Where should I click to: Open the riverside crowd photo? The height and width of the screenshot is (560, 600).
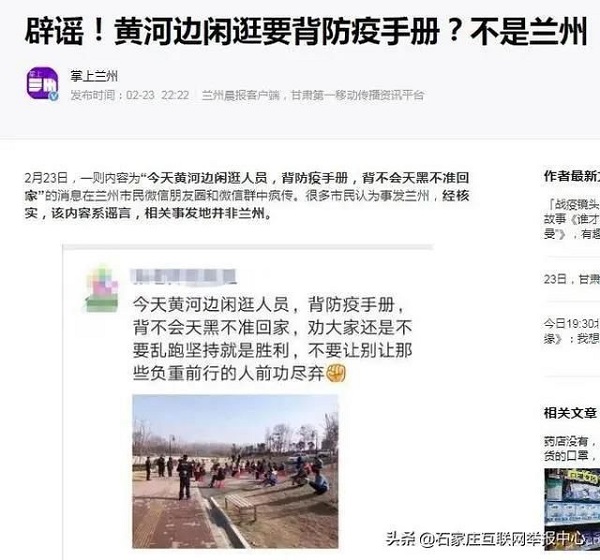(x=235, y=471)
